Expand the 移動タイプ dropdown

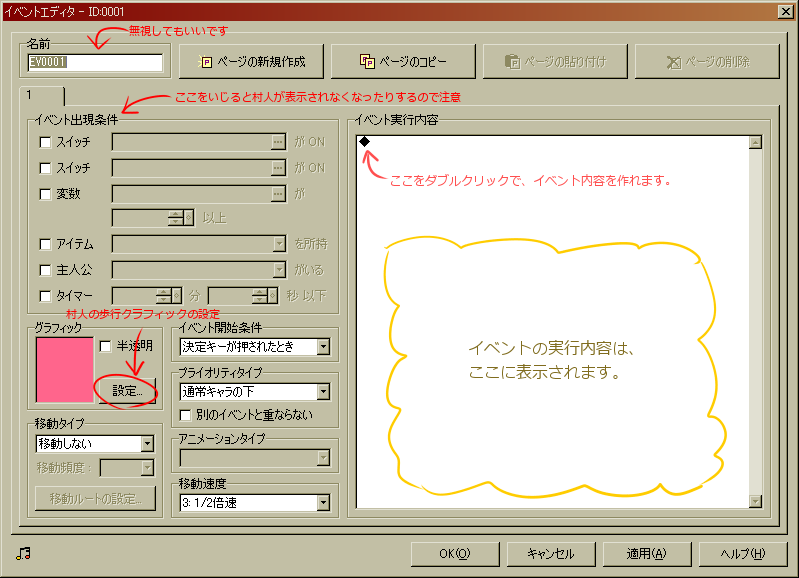tap(147, 443)
